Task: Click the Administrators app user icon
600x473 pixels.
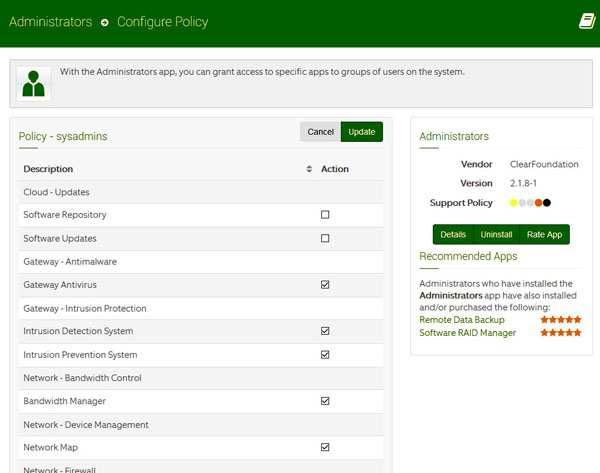Action: 34,83
